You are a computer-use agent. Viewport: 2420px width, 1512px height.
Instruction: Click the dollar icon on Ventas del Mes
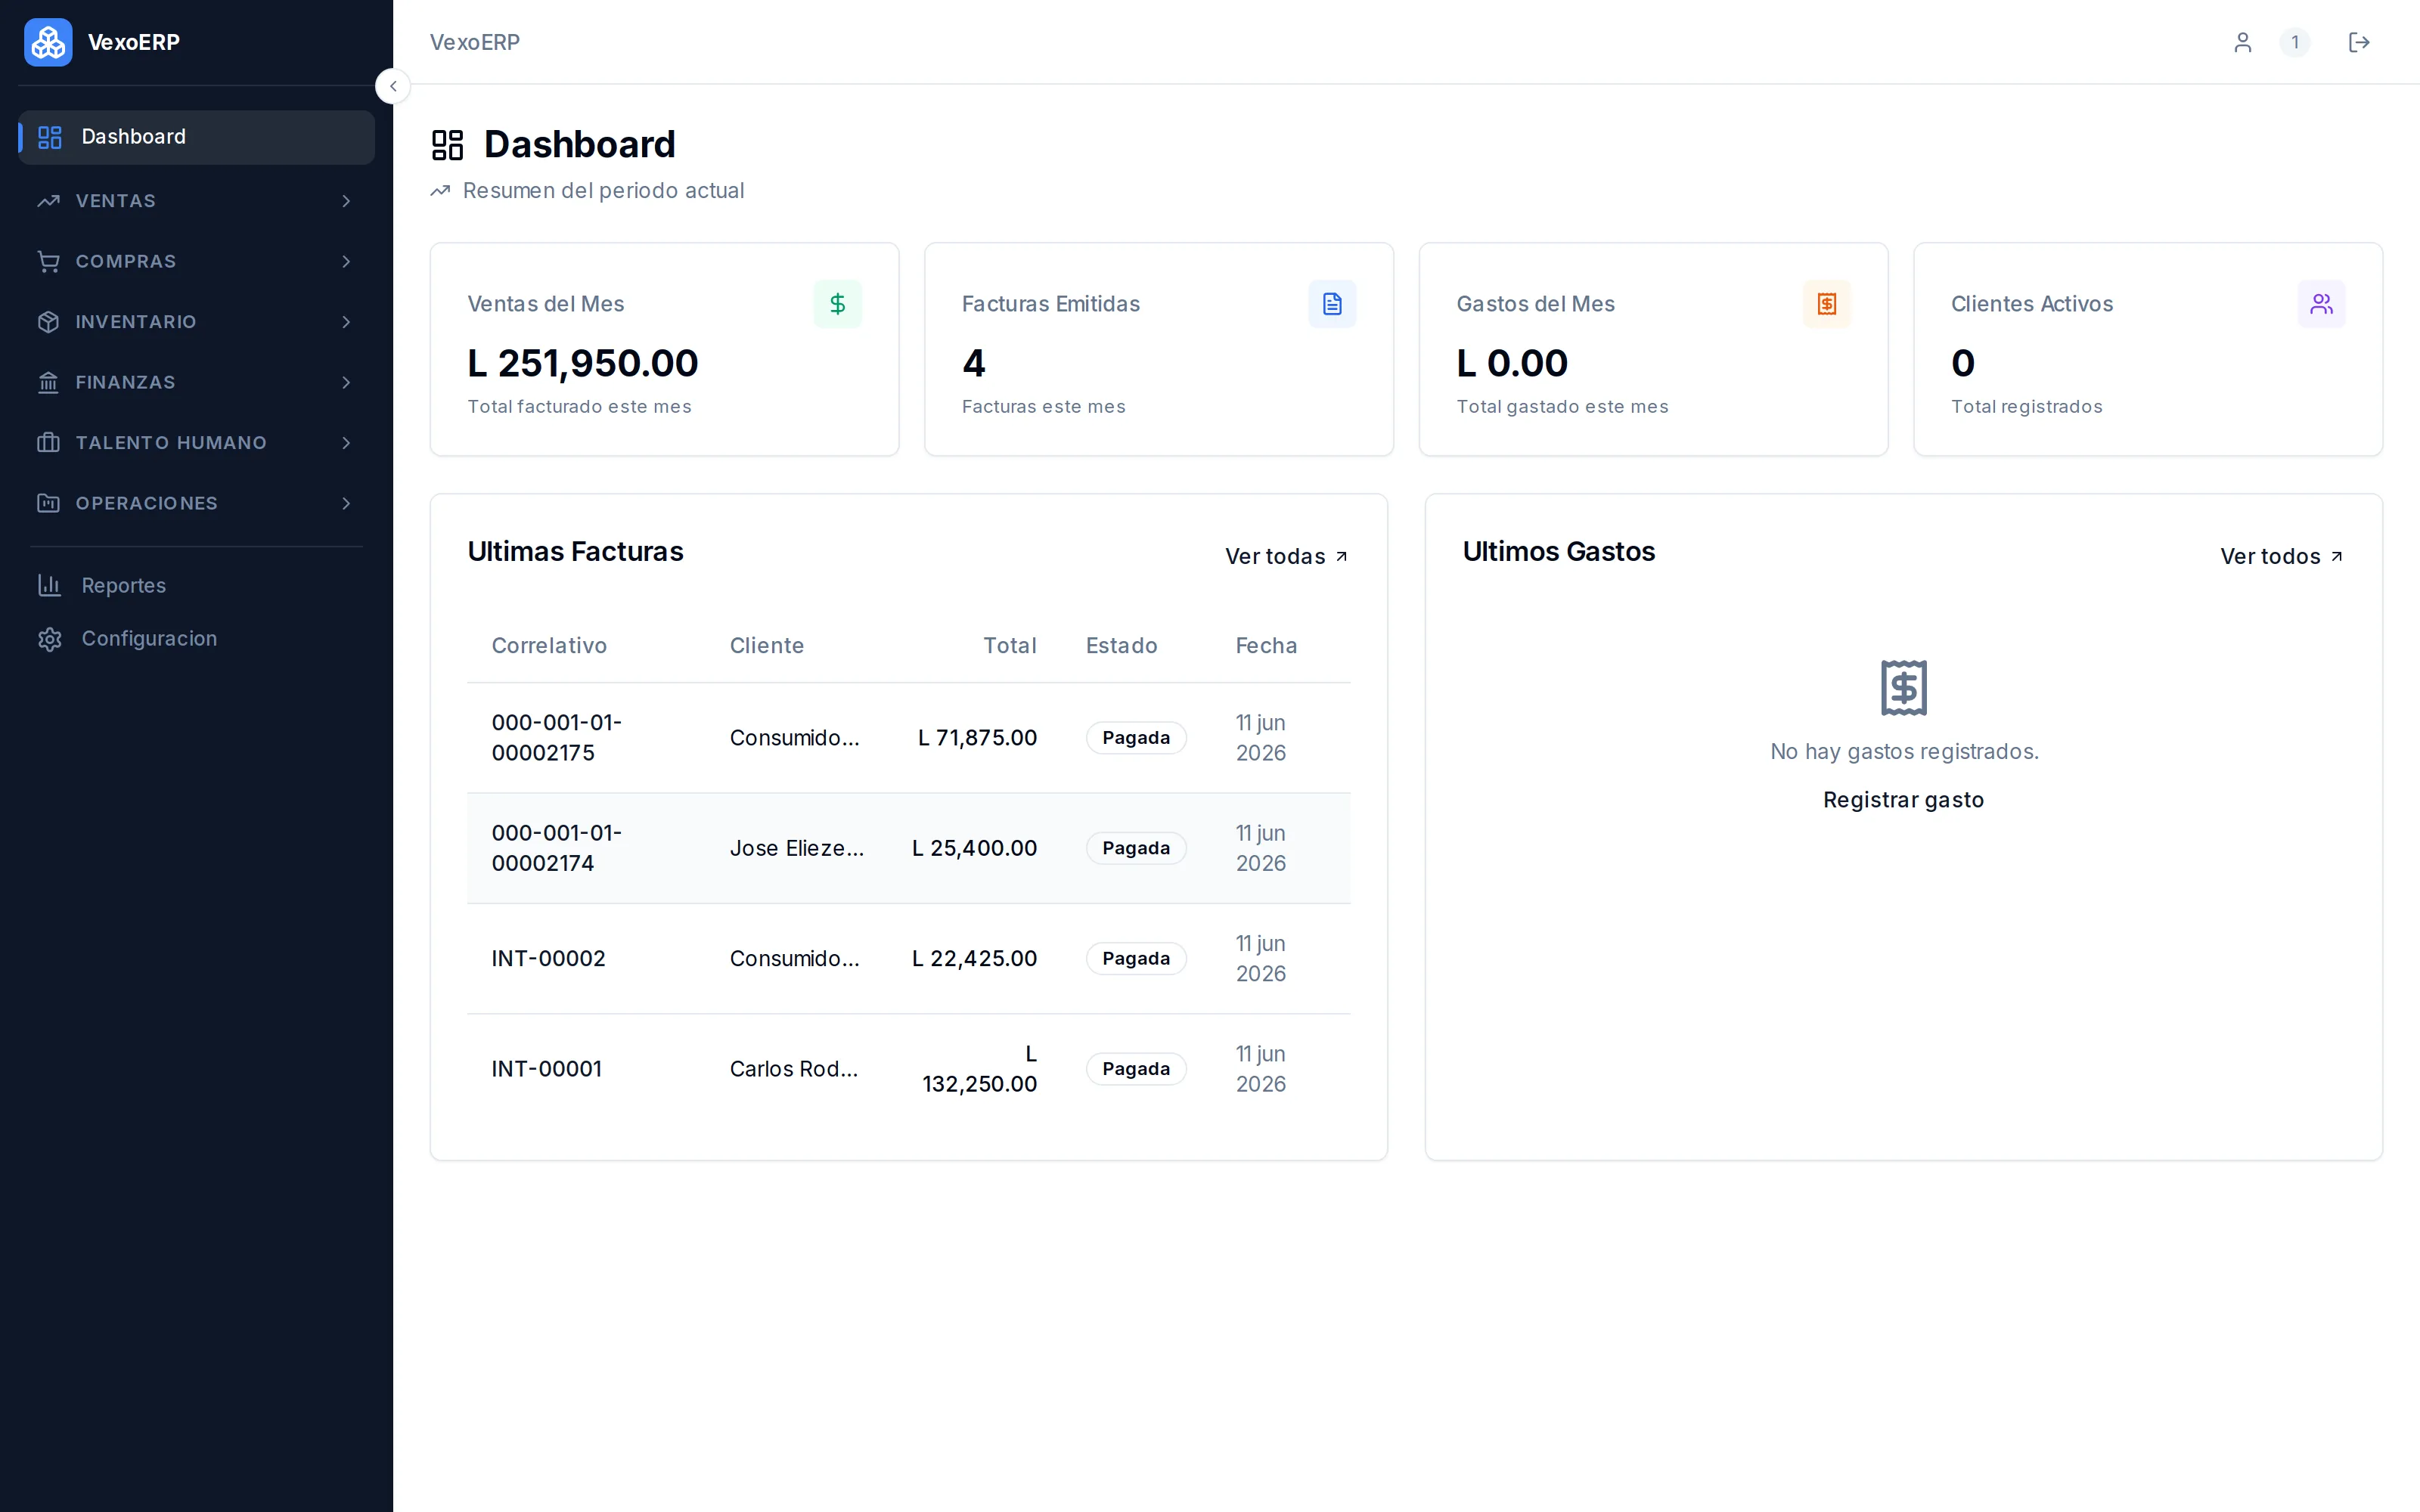tap(837, 304)
